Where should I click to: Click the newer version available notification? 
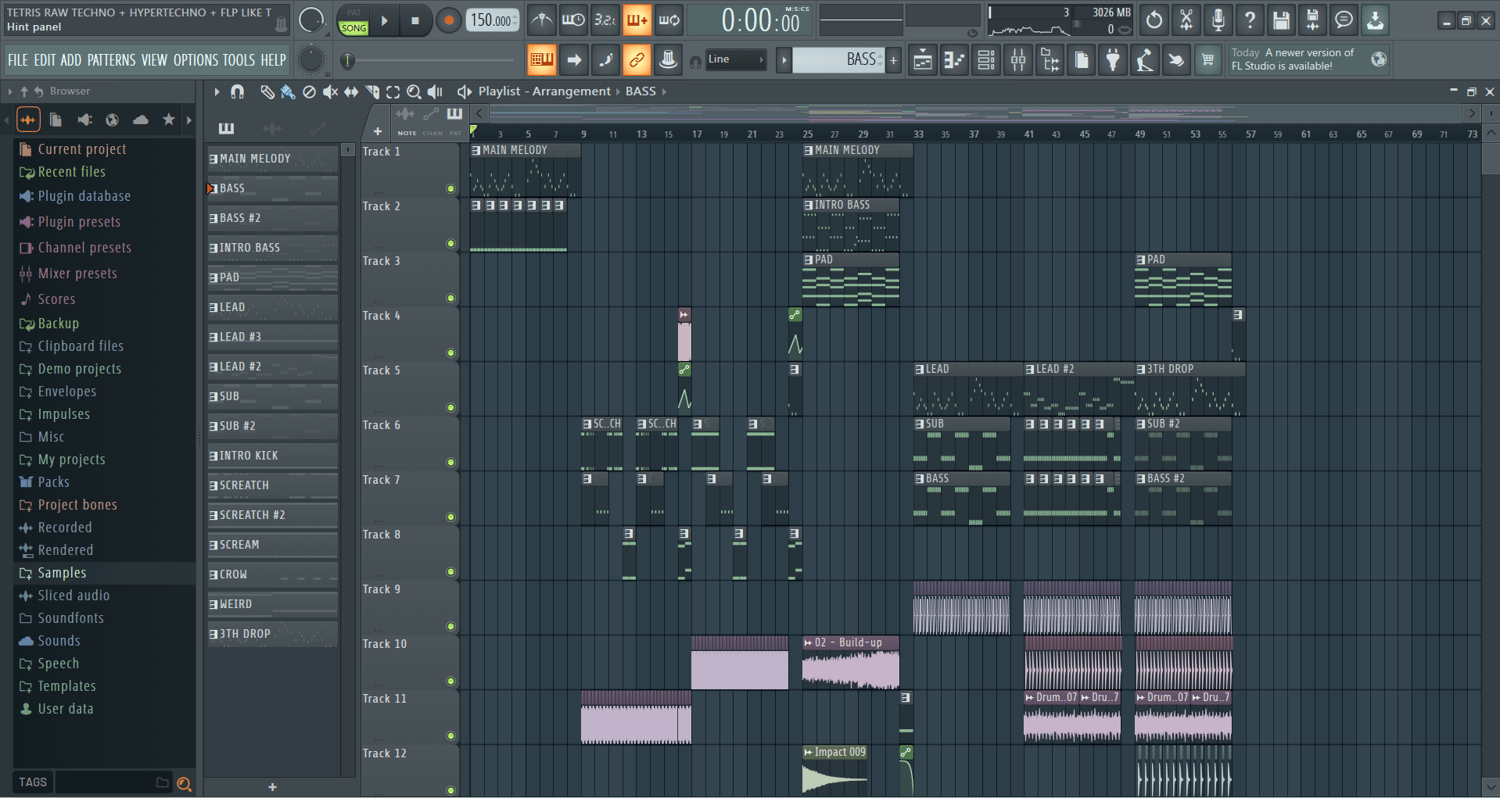[1309, 59]
